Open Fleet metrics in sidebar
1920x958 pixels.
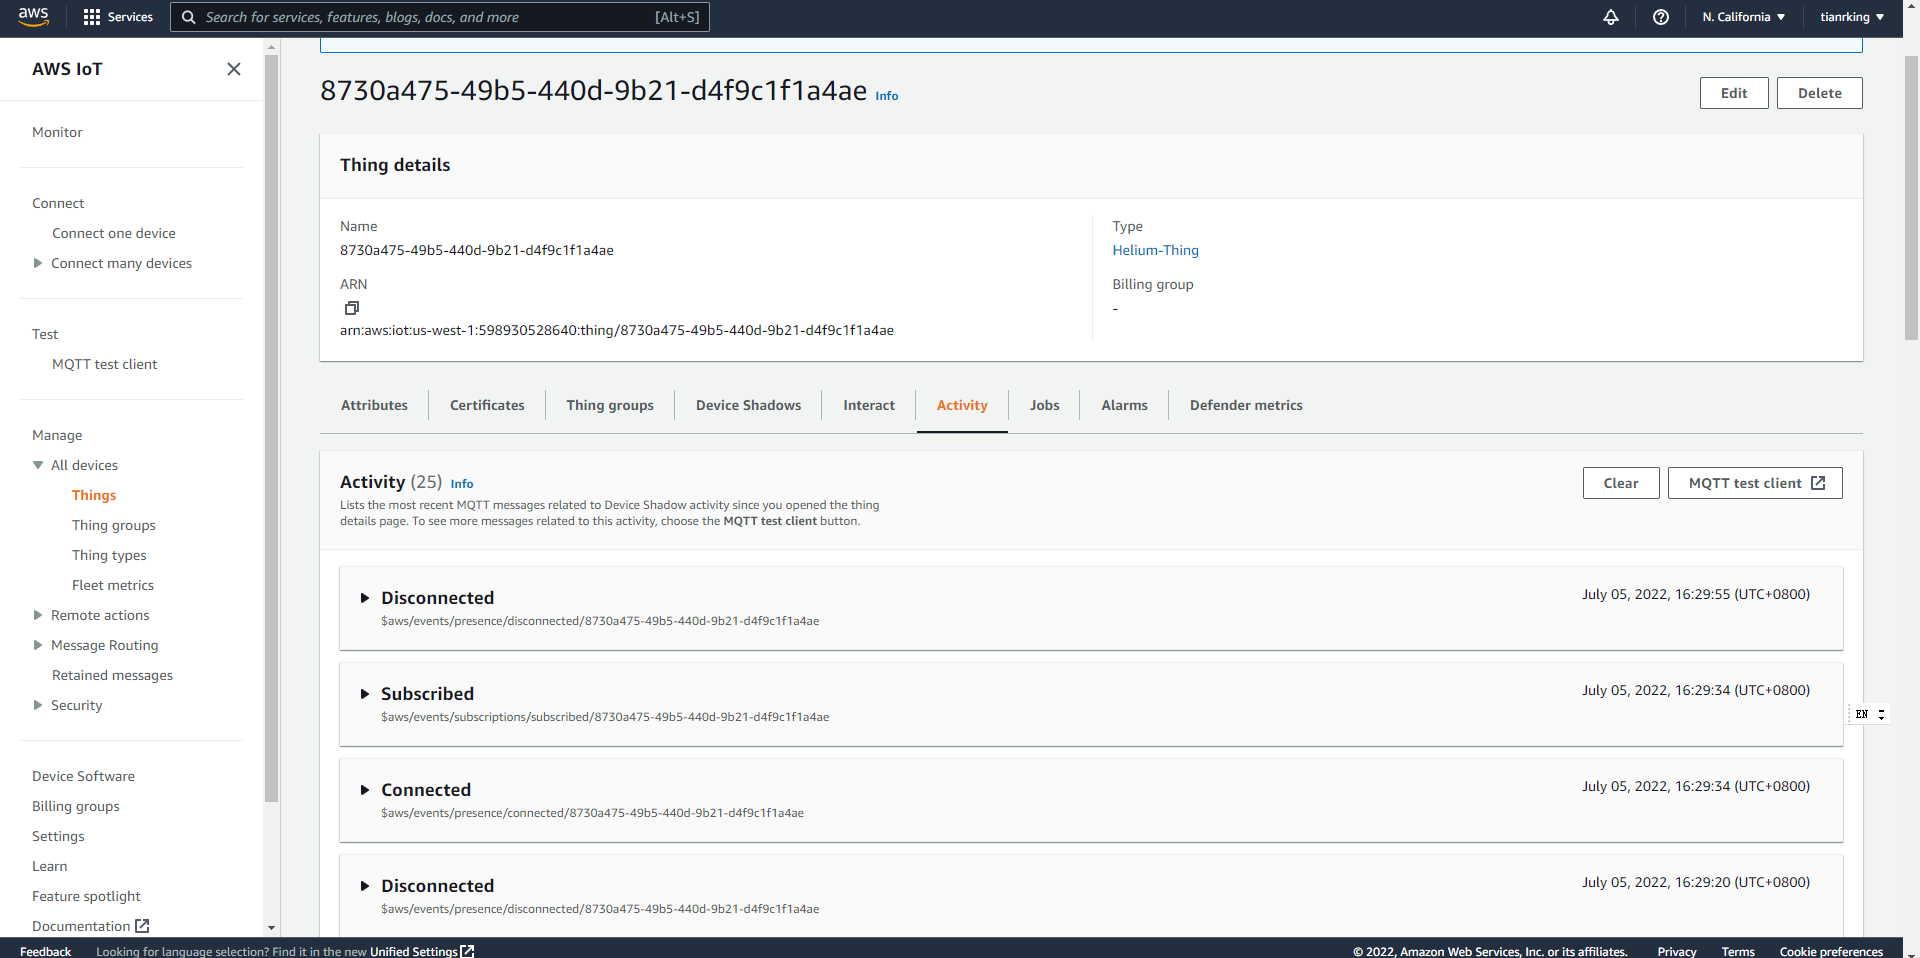tap(113, 585)
